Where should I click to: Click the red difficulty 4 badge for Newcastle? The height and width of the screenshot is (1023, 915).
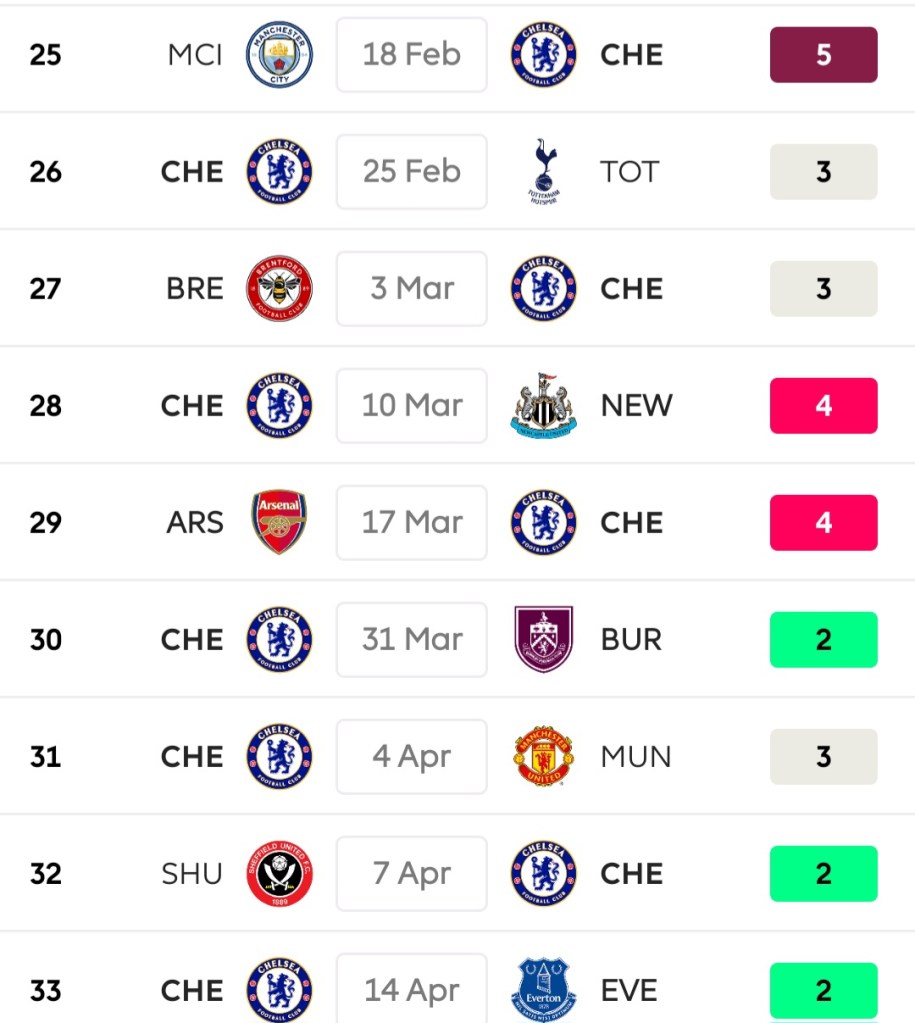pos(823,405)
